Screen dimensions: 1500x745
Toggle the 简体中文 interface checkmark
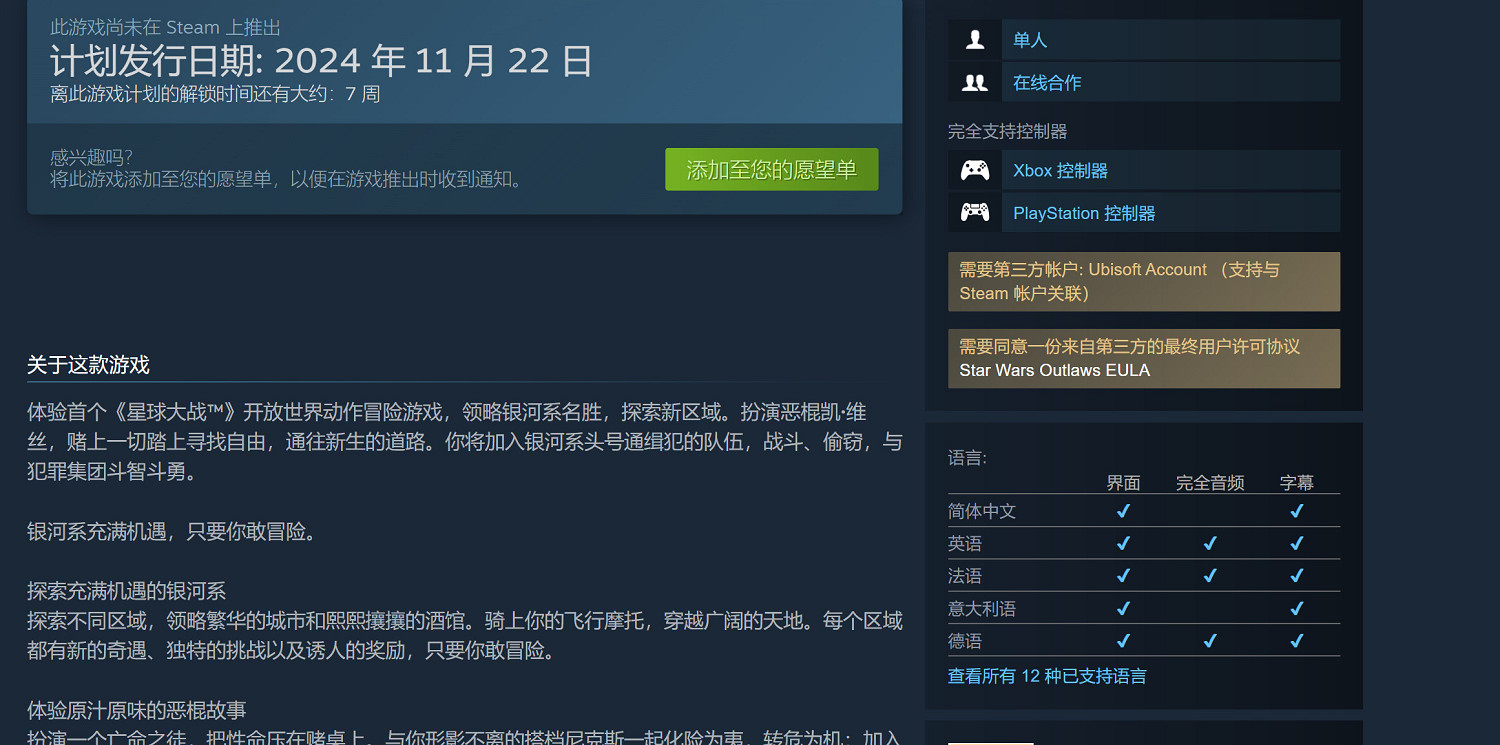tap(1123, 510)
